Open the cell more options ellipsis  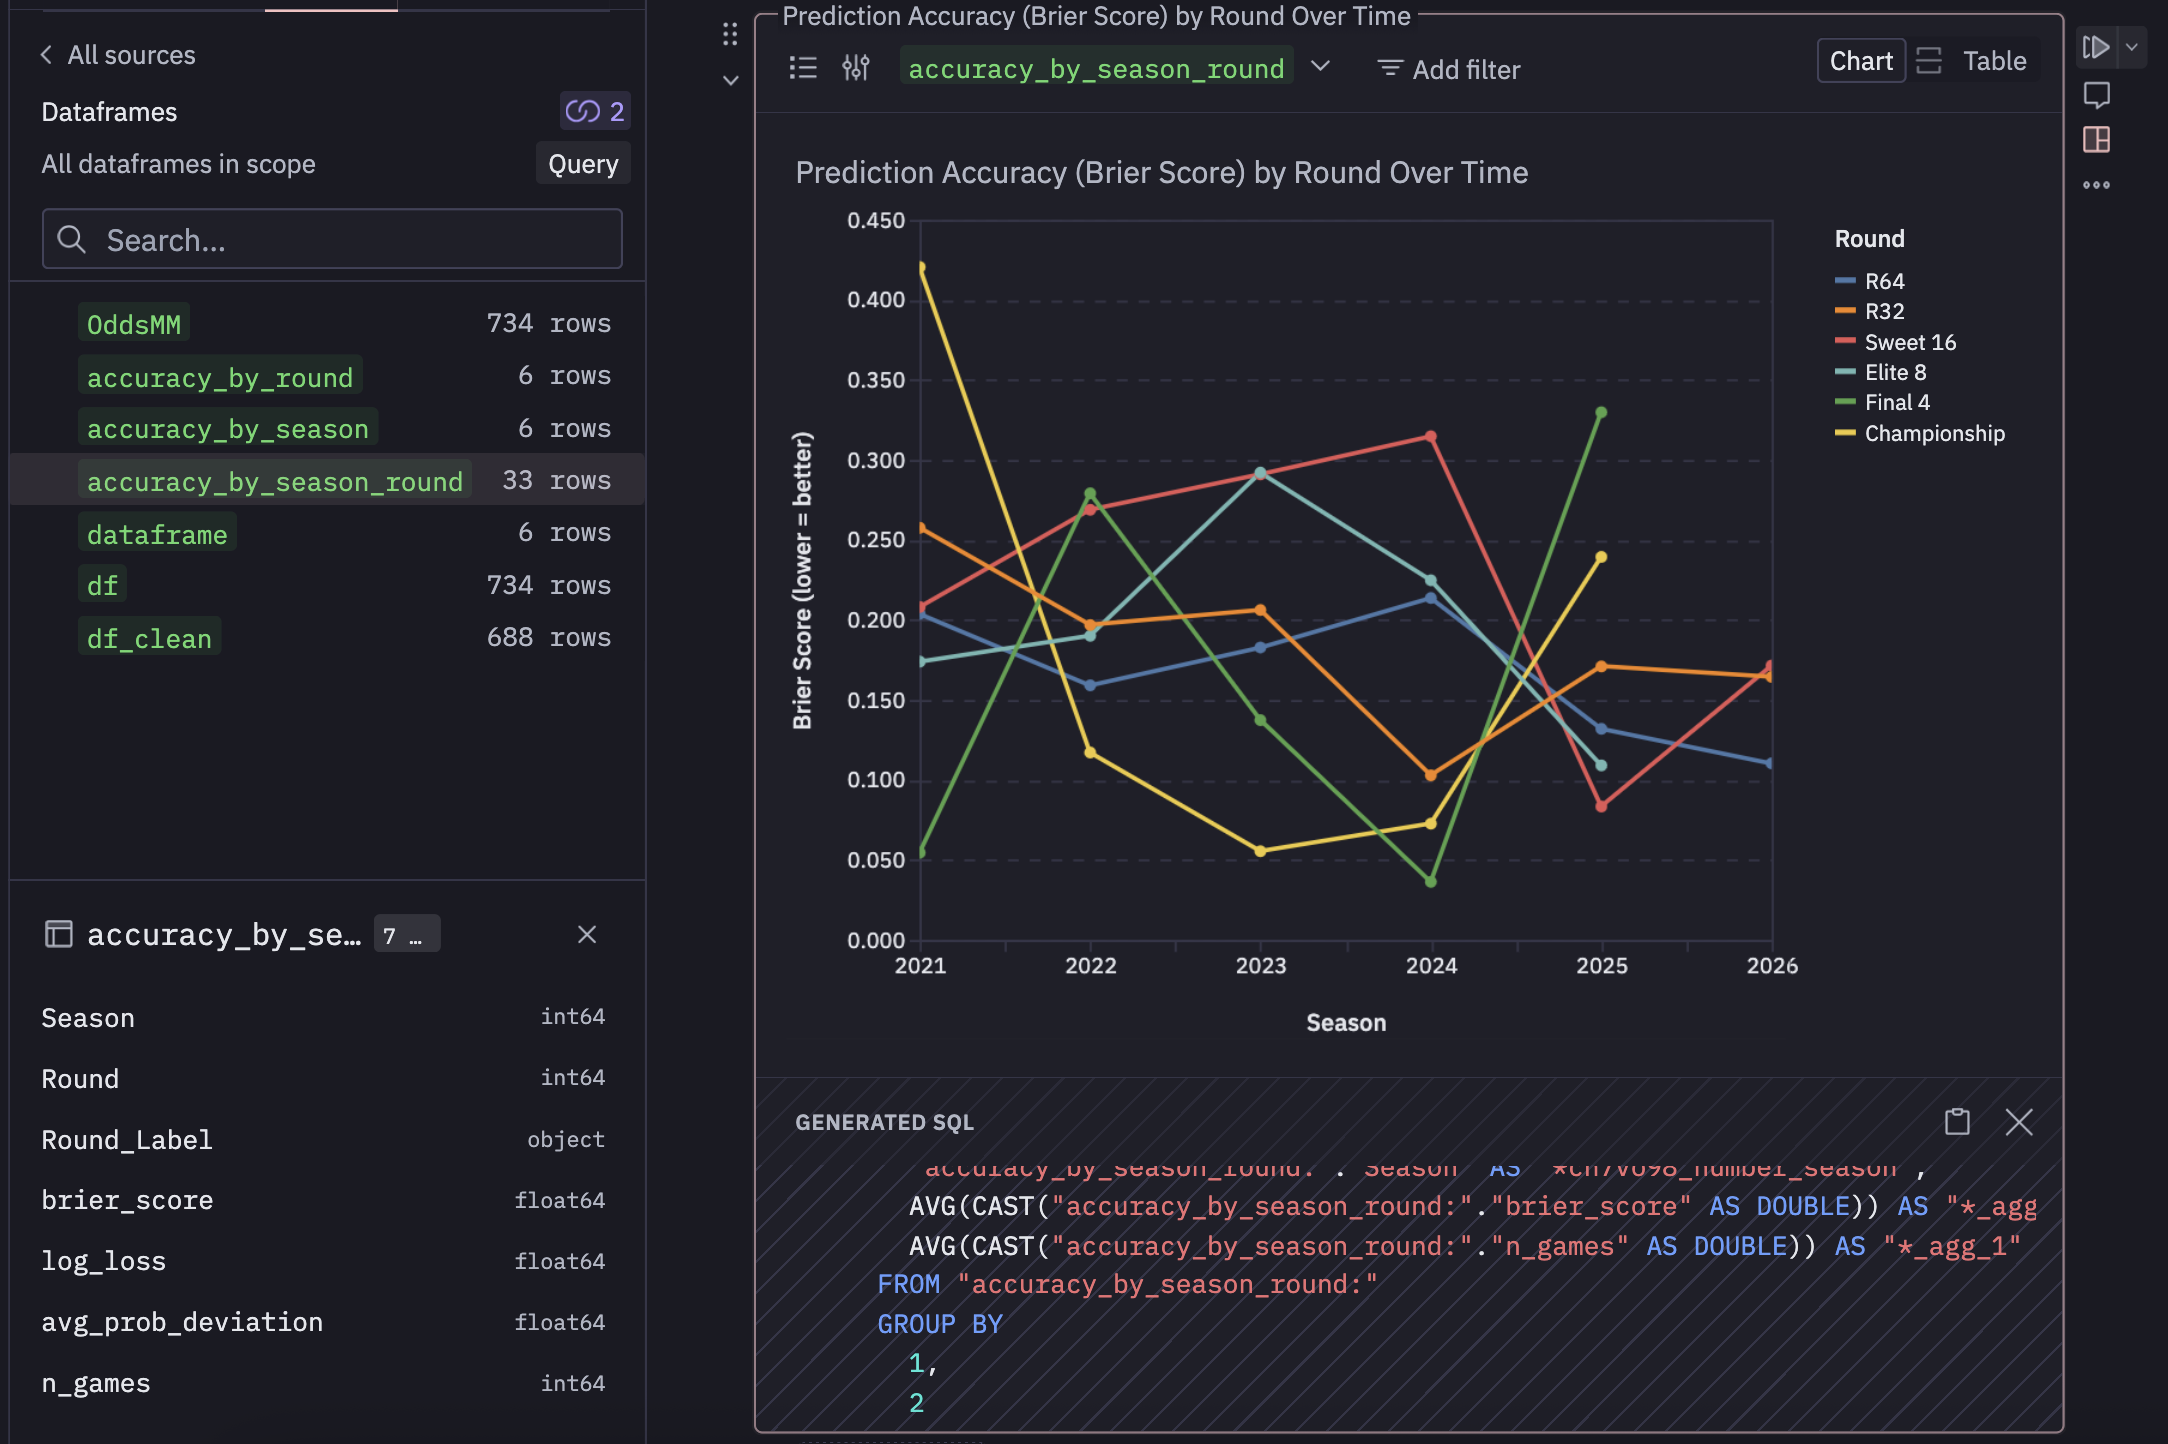tap(2096, 185)
